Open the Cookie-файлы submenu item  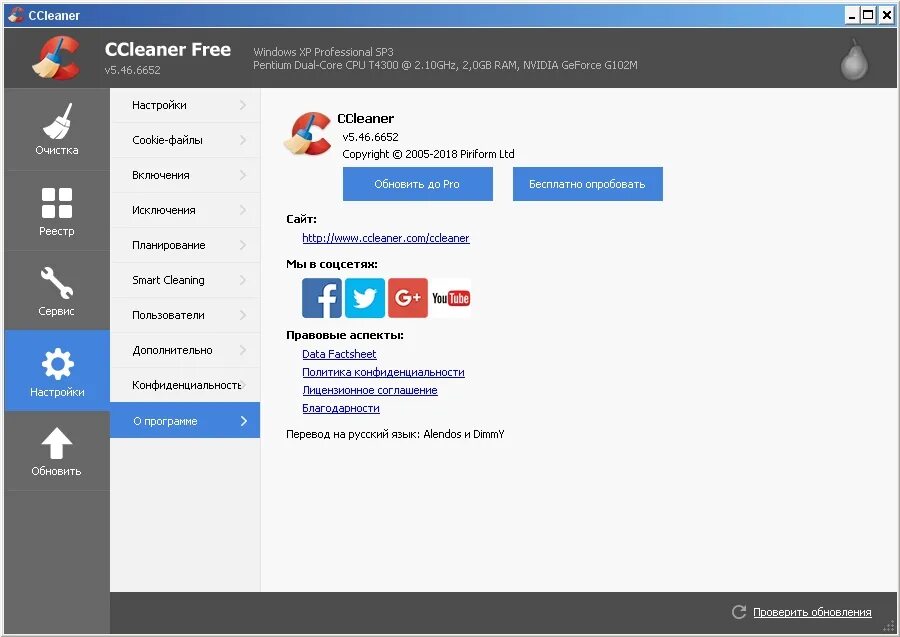pos(185,140)
